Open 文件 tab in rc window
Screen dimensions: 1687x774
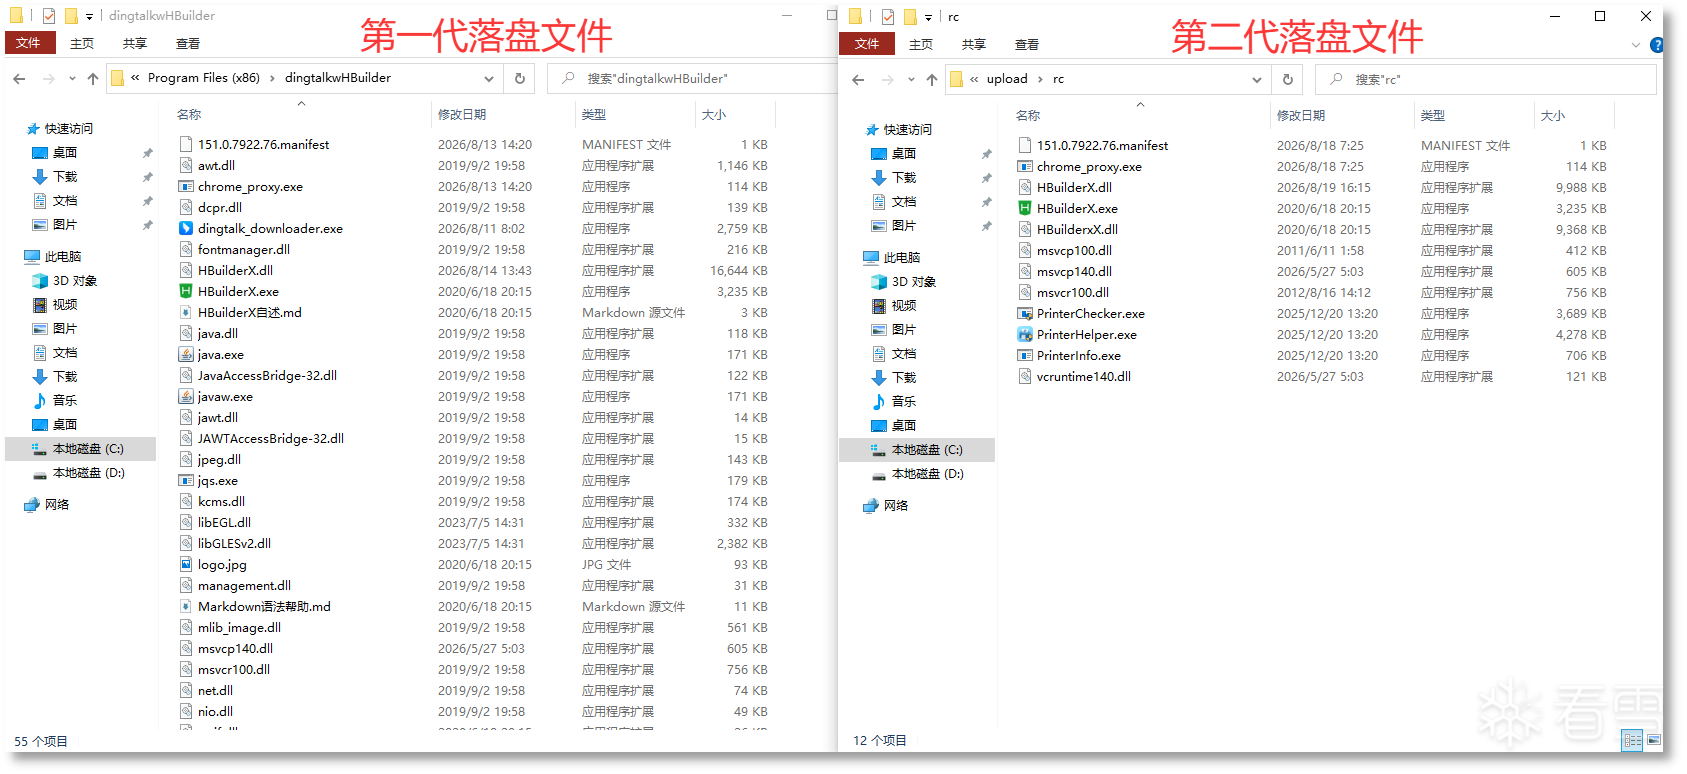pos(868,44)
